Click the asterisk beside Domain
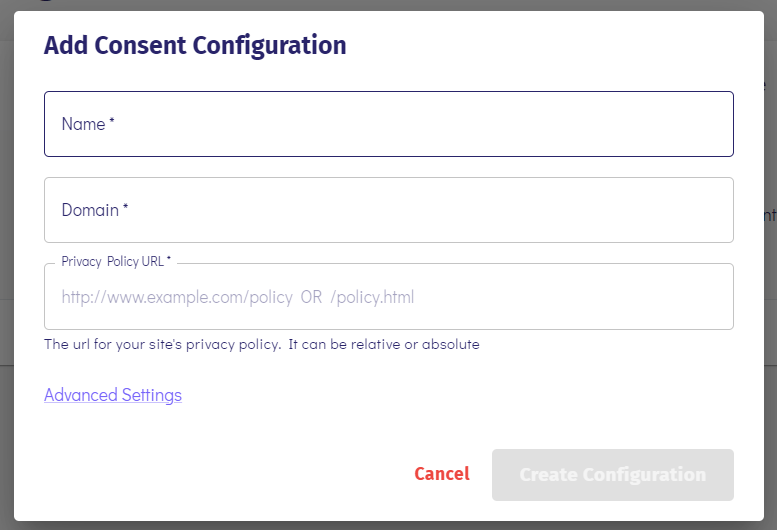The height and width of the screenshot is (530, 777). point(125,207)
